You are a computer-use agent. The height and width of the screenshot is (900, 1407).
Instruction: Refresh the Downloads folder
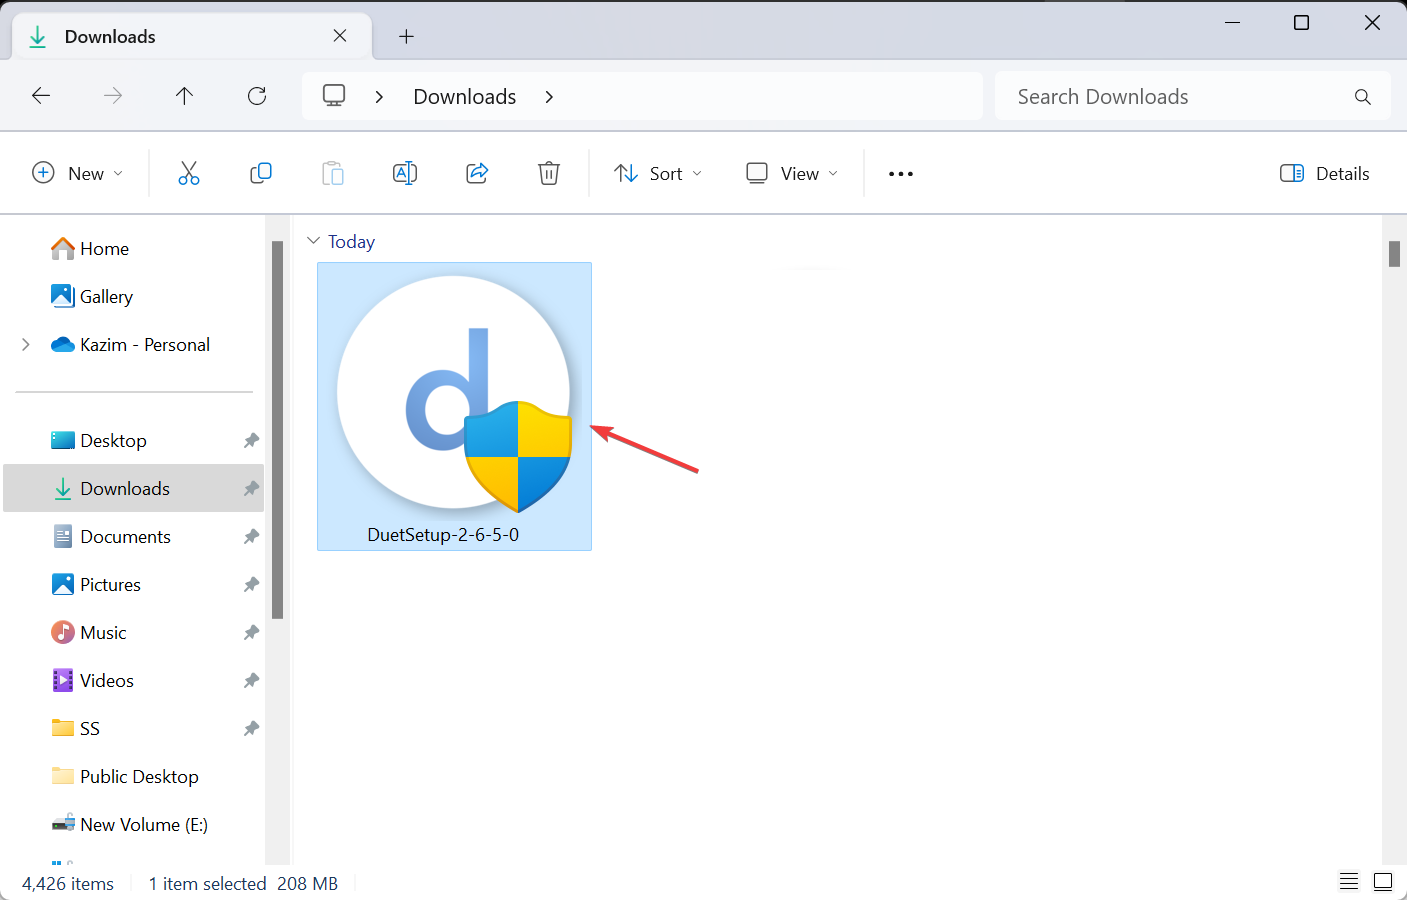(256, 95)
